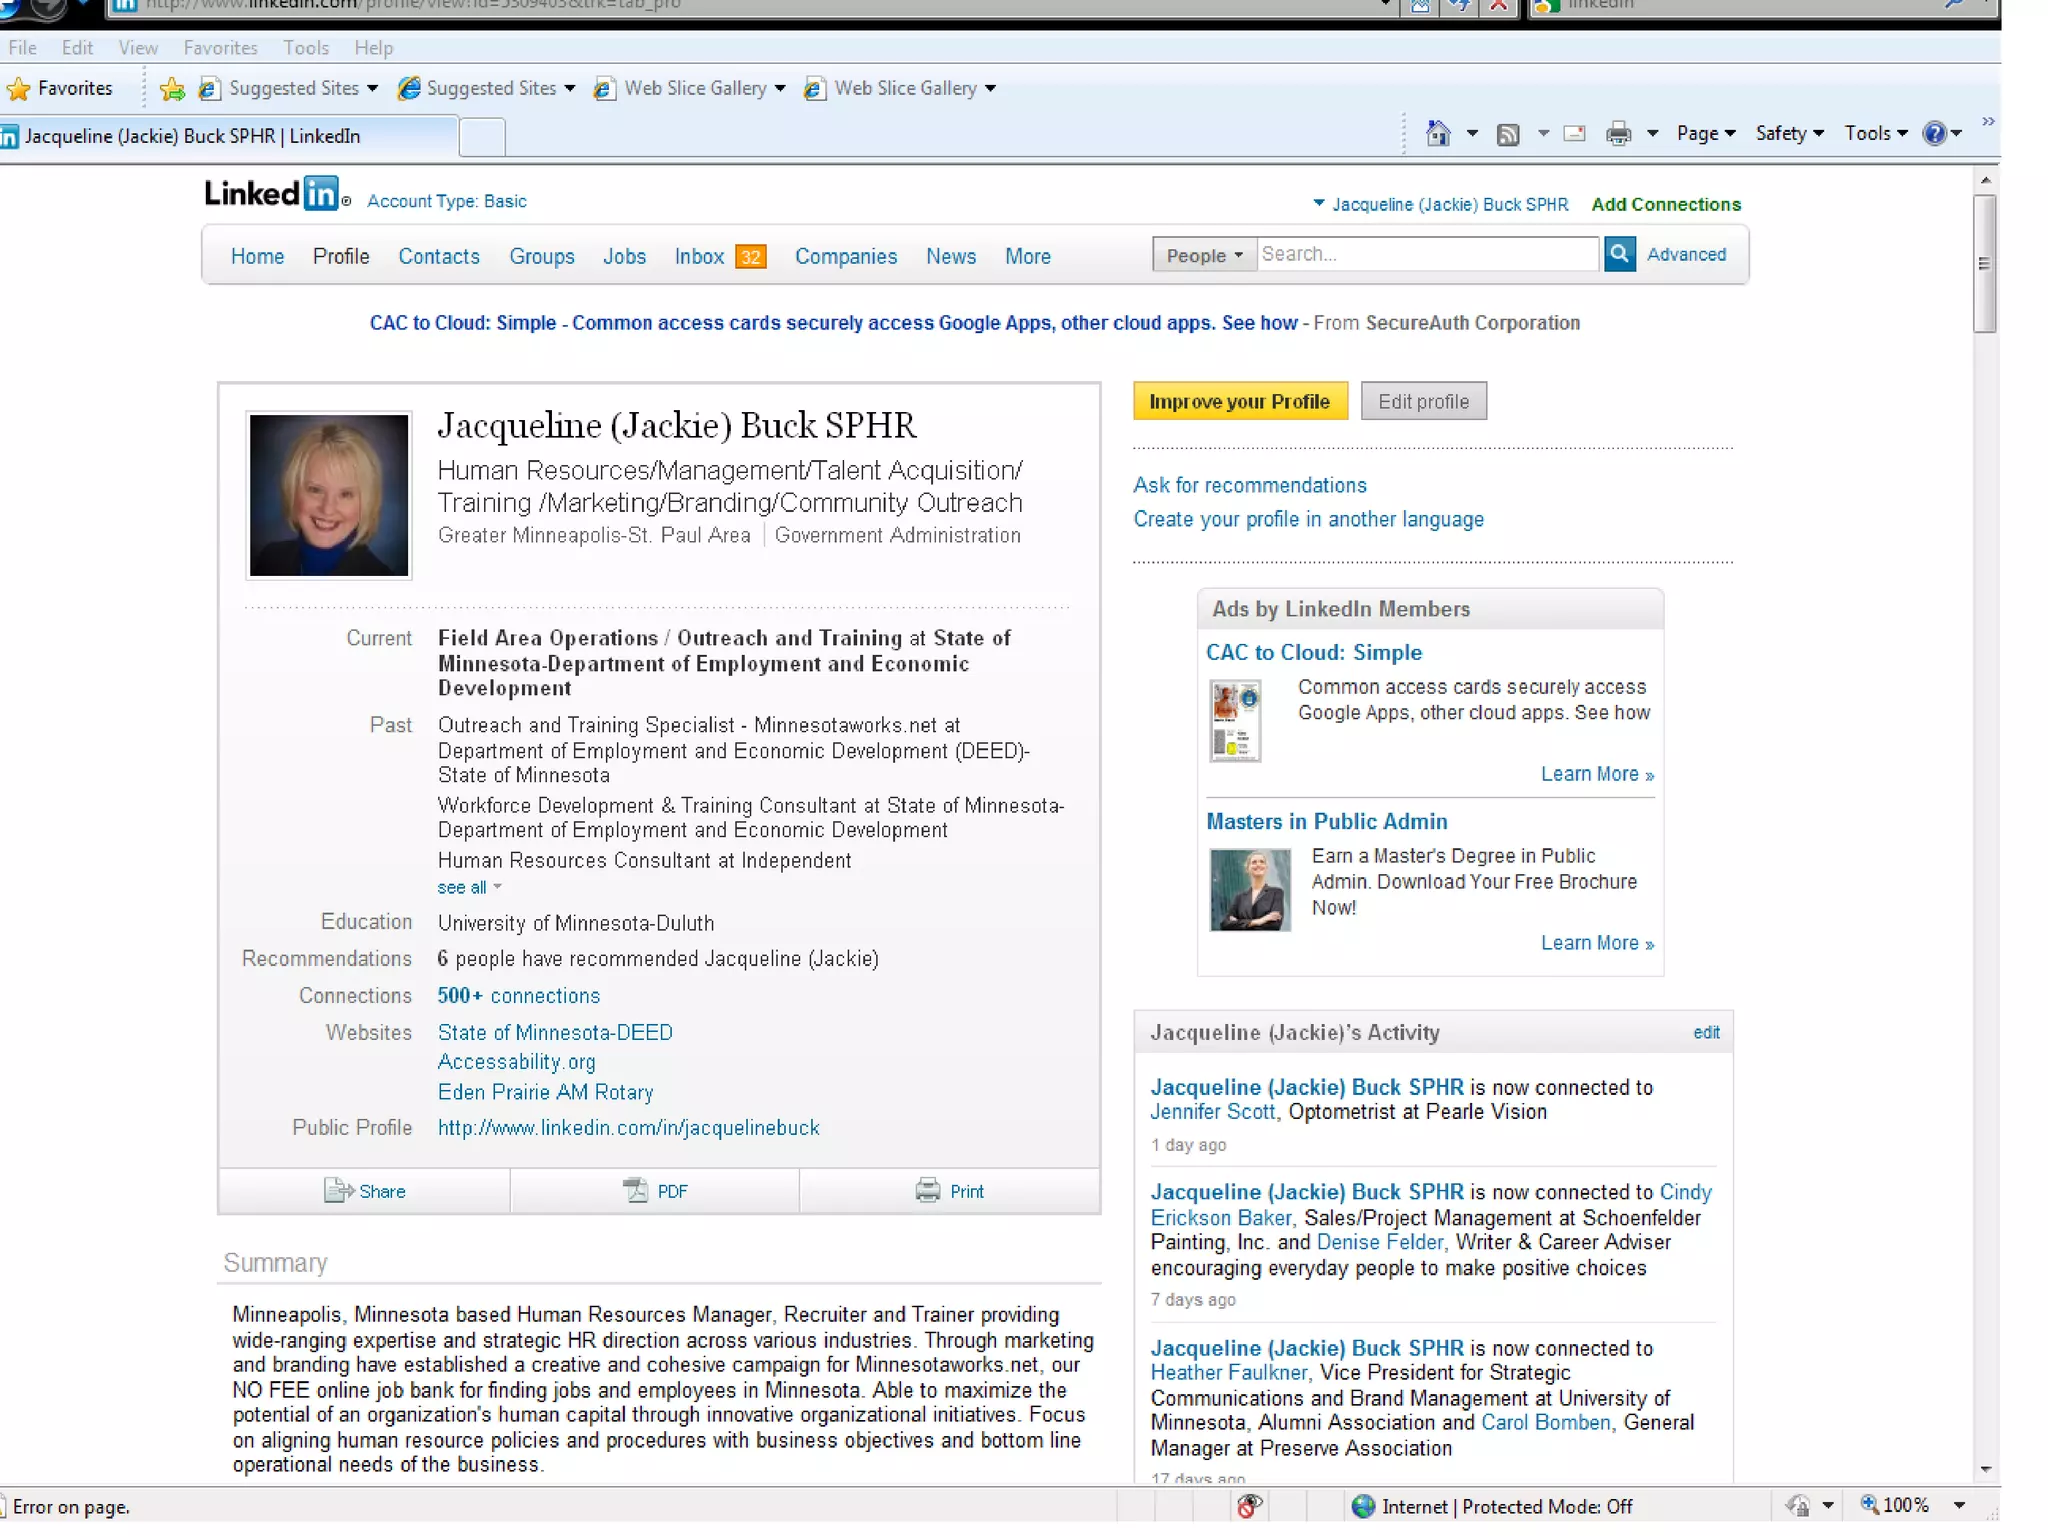2048x1536 pixels.
Task: Open the zoom level 100% dropdown
Action: click(x=1958, y=1505)
